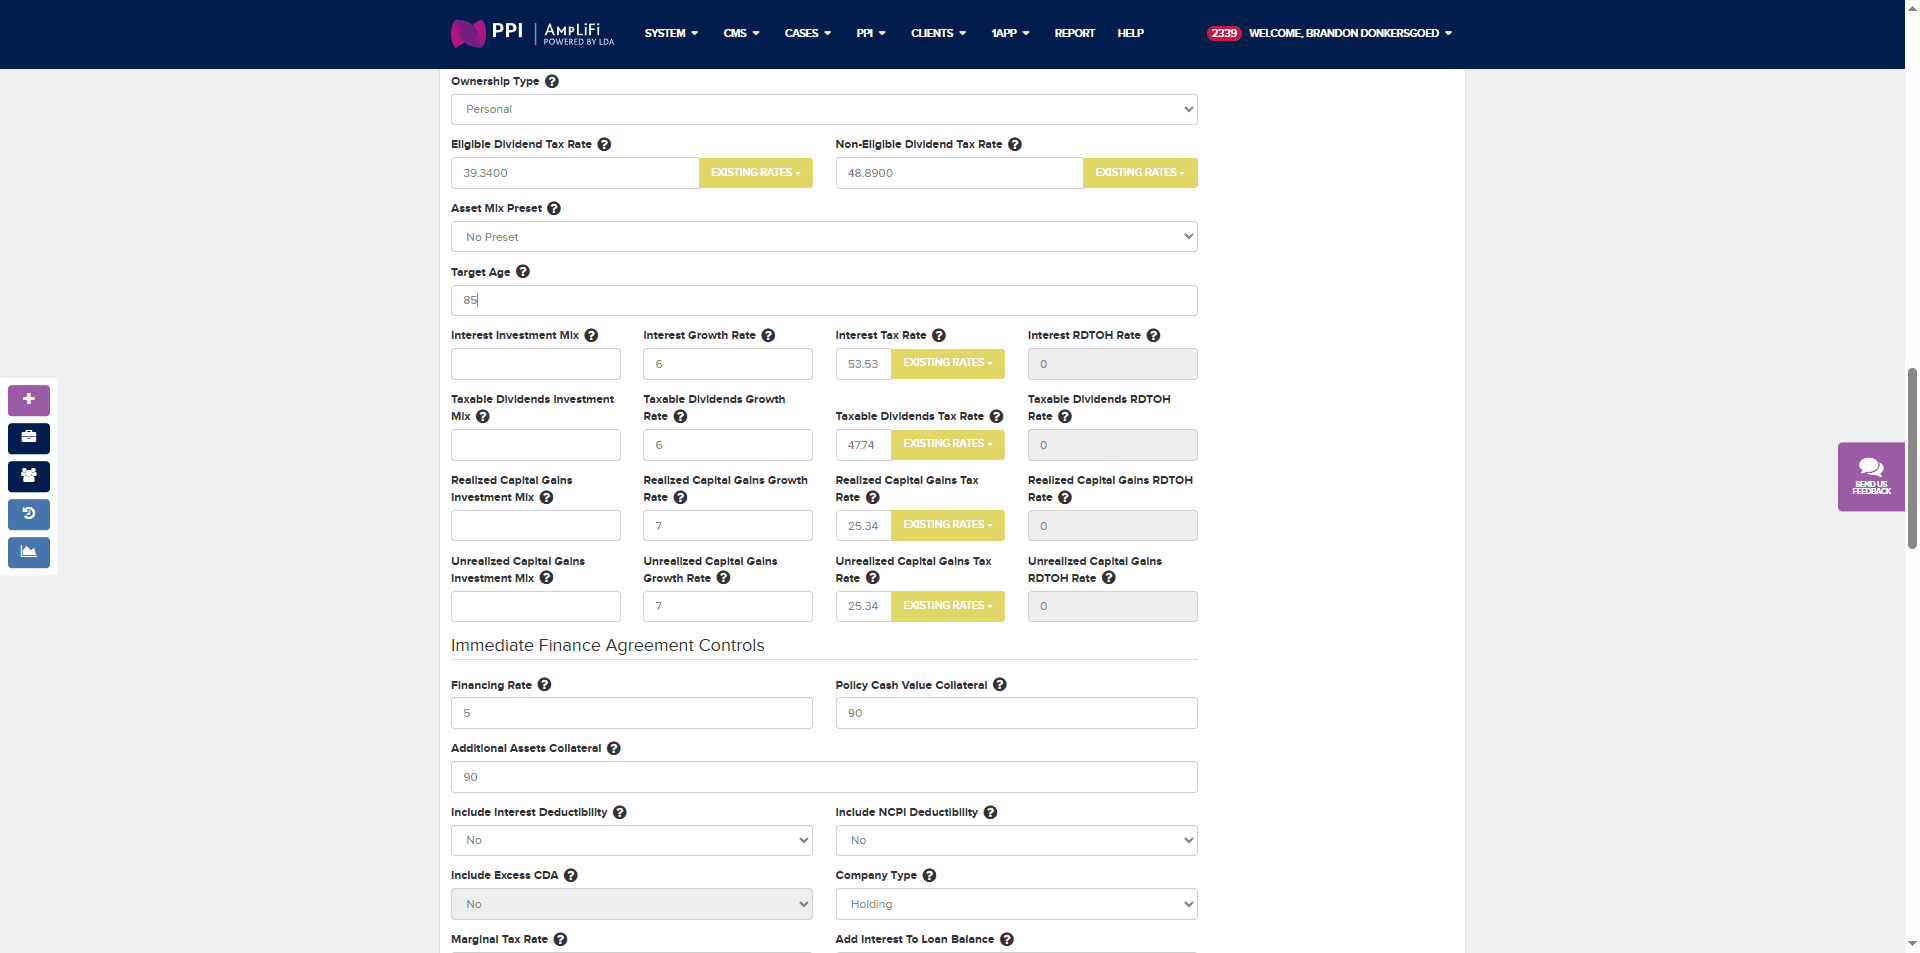Click Ownership Type help icon
Image resolution: width=1920 pixels, height=953 pixels.
point(552,81)
